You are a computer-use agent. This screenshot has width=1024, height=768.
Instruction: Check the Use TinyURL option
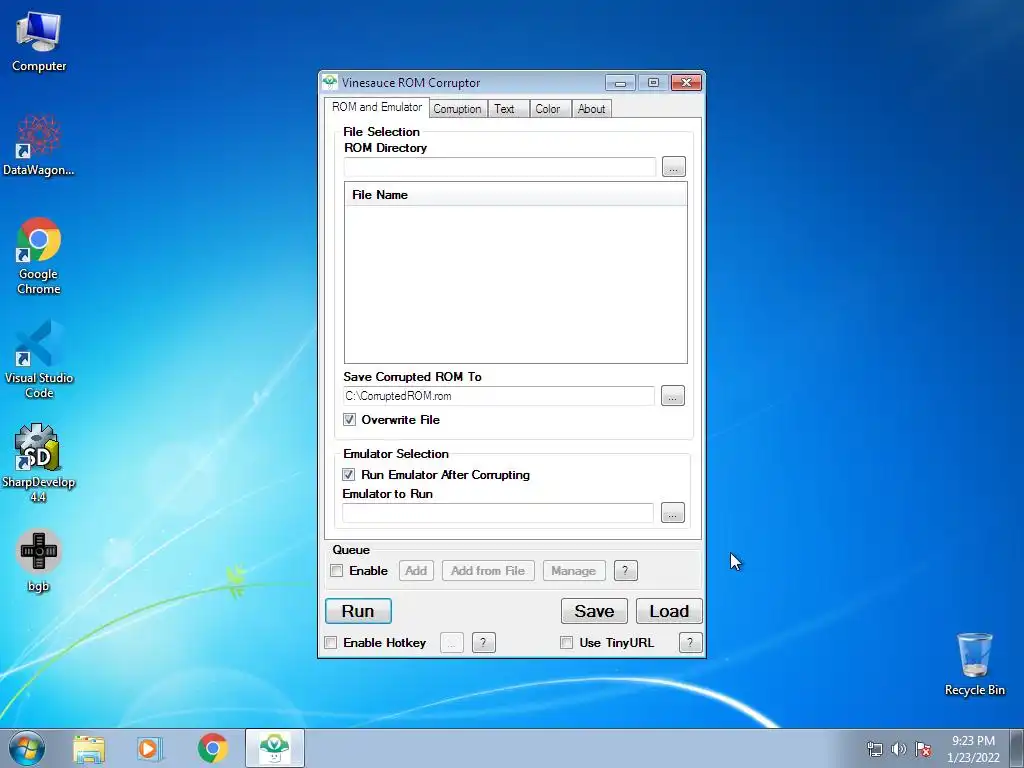coord(567,643)
